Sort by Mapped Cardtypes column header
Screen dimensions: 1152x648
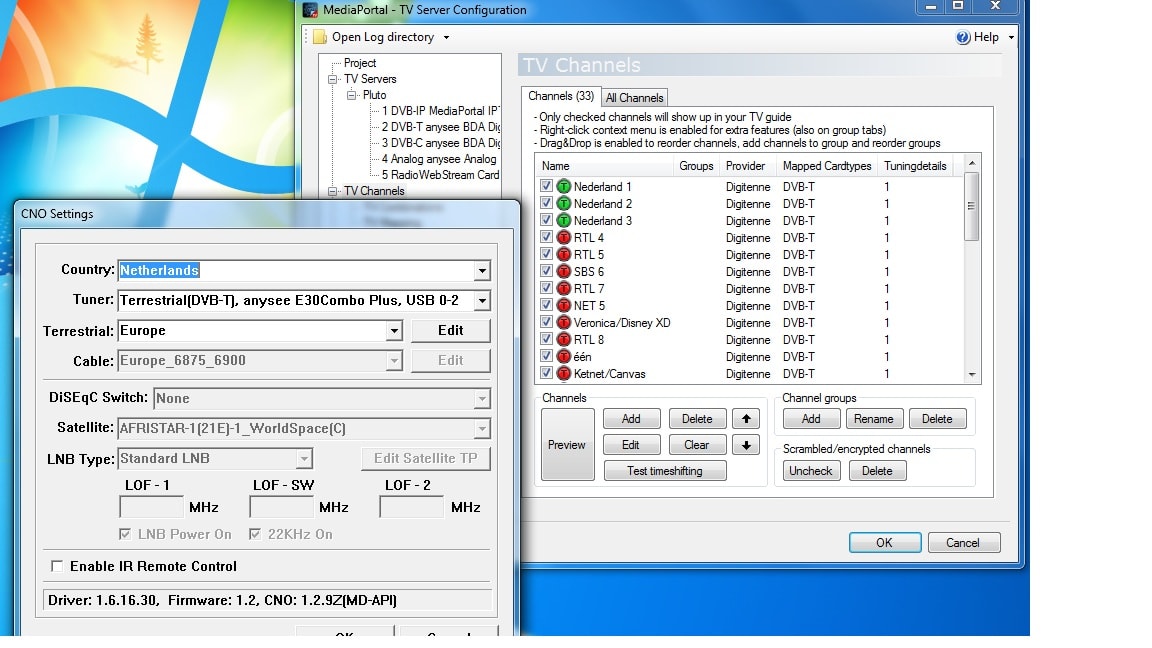(x=827, y=166)
